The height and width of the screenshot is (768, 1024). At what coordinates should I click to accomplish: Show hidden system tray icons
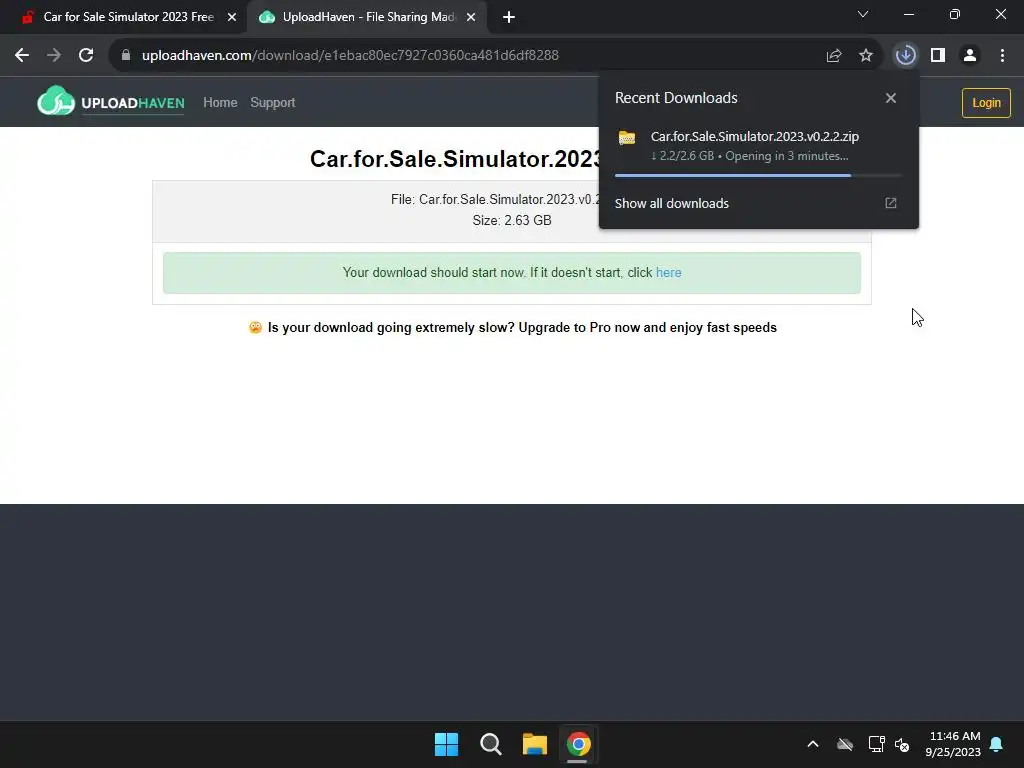813,744
